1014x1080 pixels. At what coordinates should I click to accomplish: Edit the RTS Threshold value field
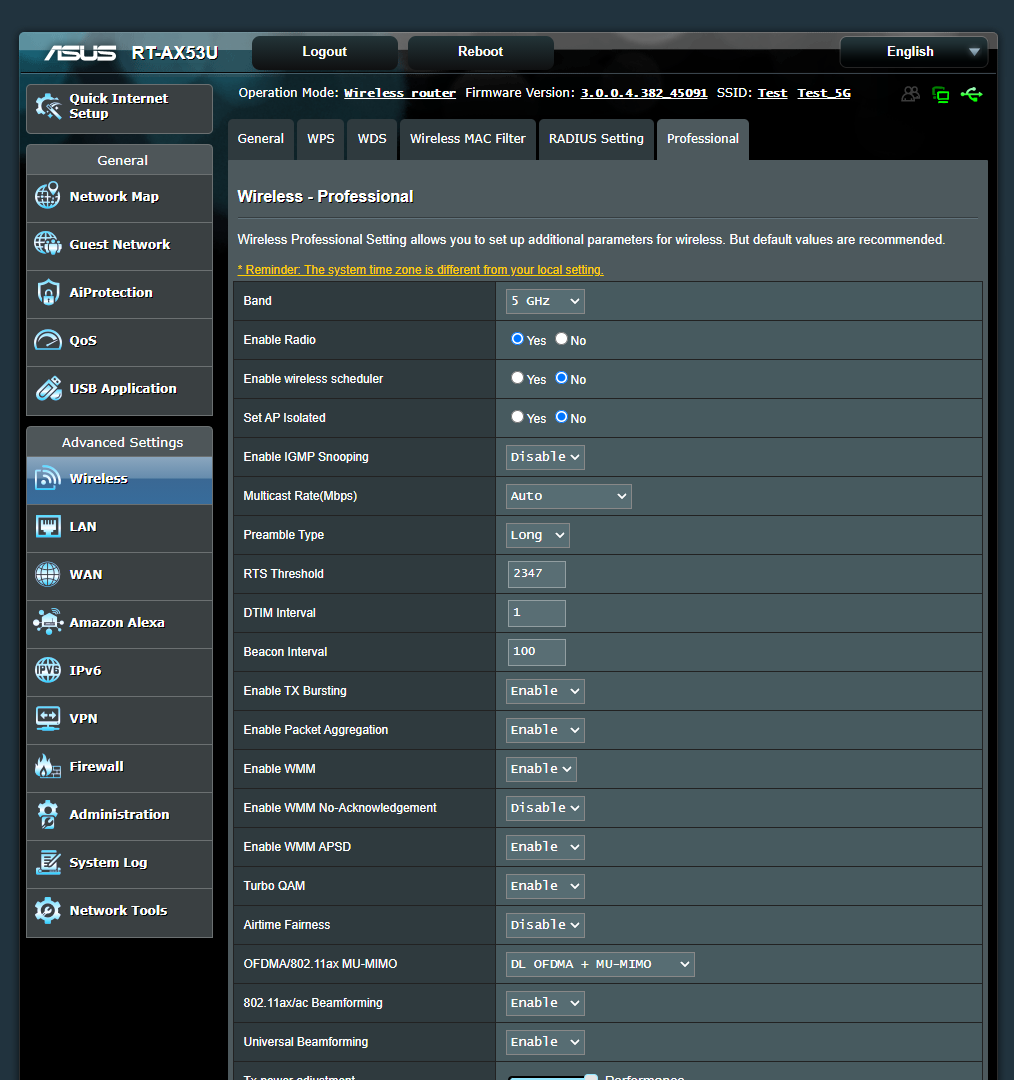pos(536,574)
